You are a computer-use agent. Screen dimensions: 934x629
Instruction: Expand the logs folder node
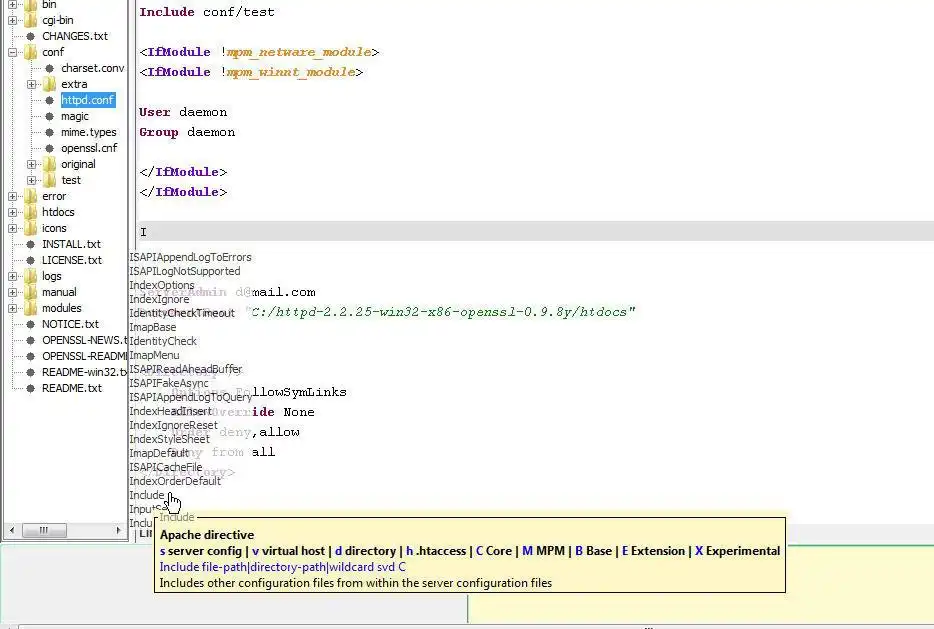coord(12,276)
